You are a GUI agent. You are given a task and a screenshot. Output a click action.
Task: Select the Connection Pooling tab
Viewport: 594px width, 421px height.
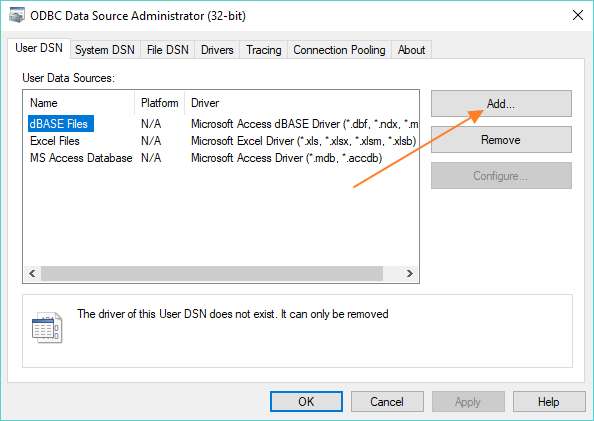click(339, 50)
